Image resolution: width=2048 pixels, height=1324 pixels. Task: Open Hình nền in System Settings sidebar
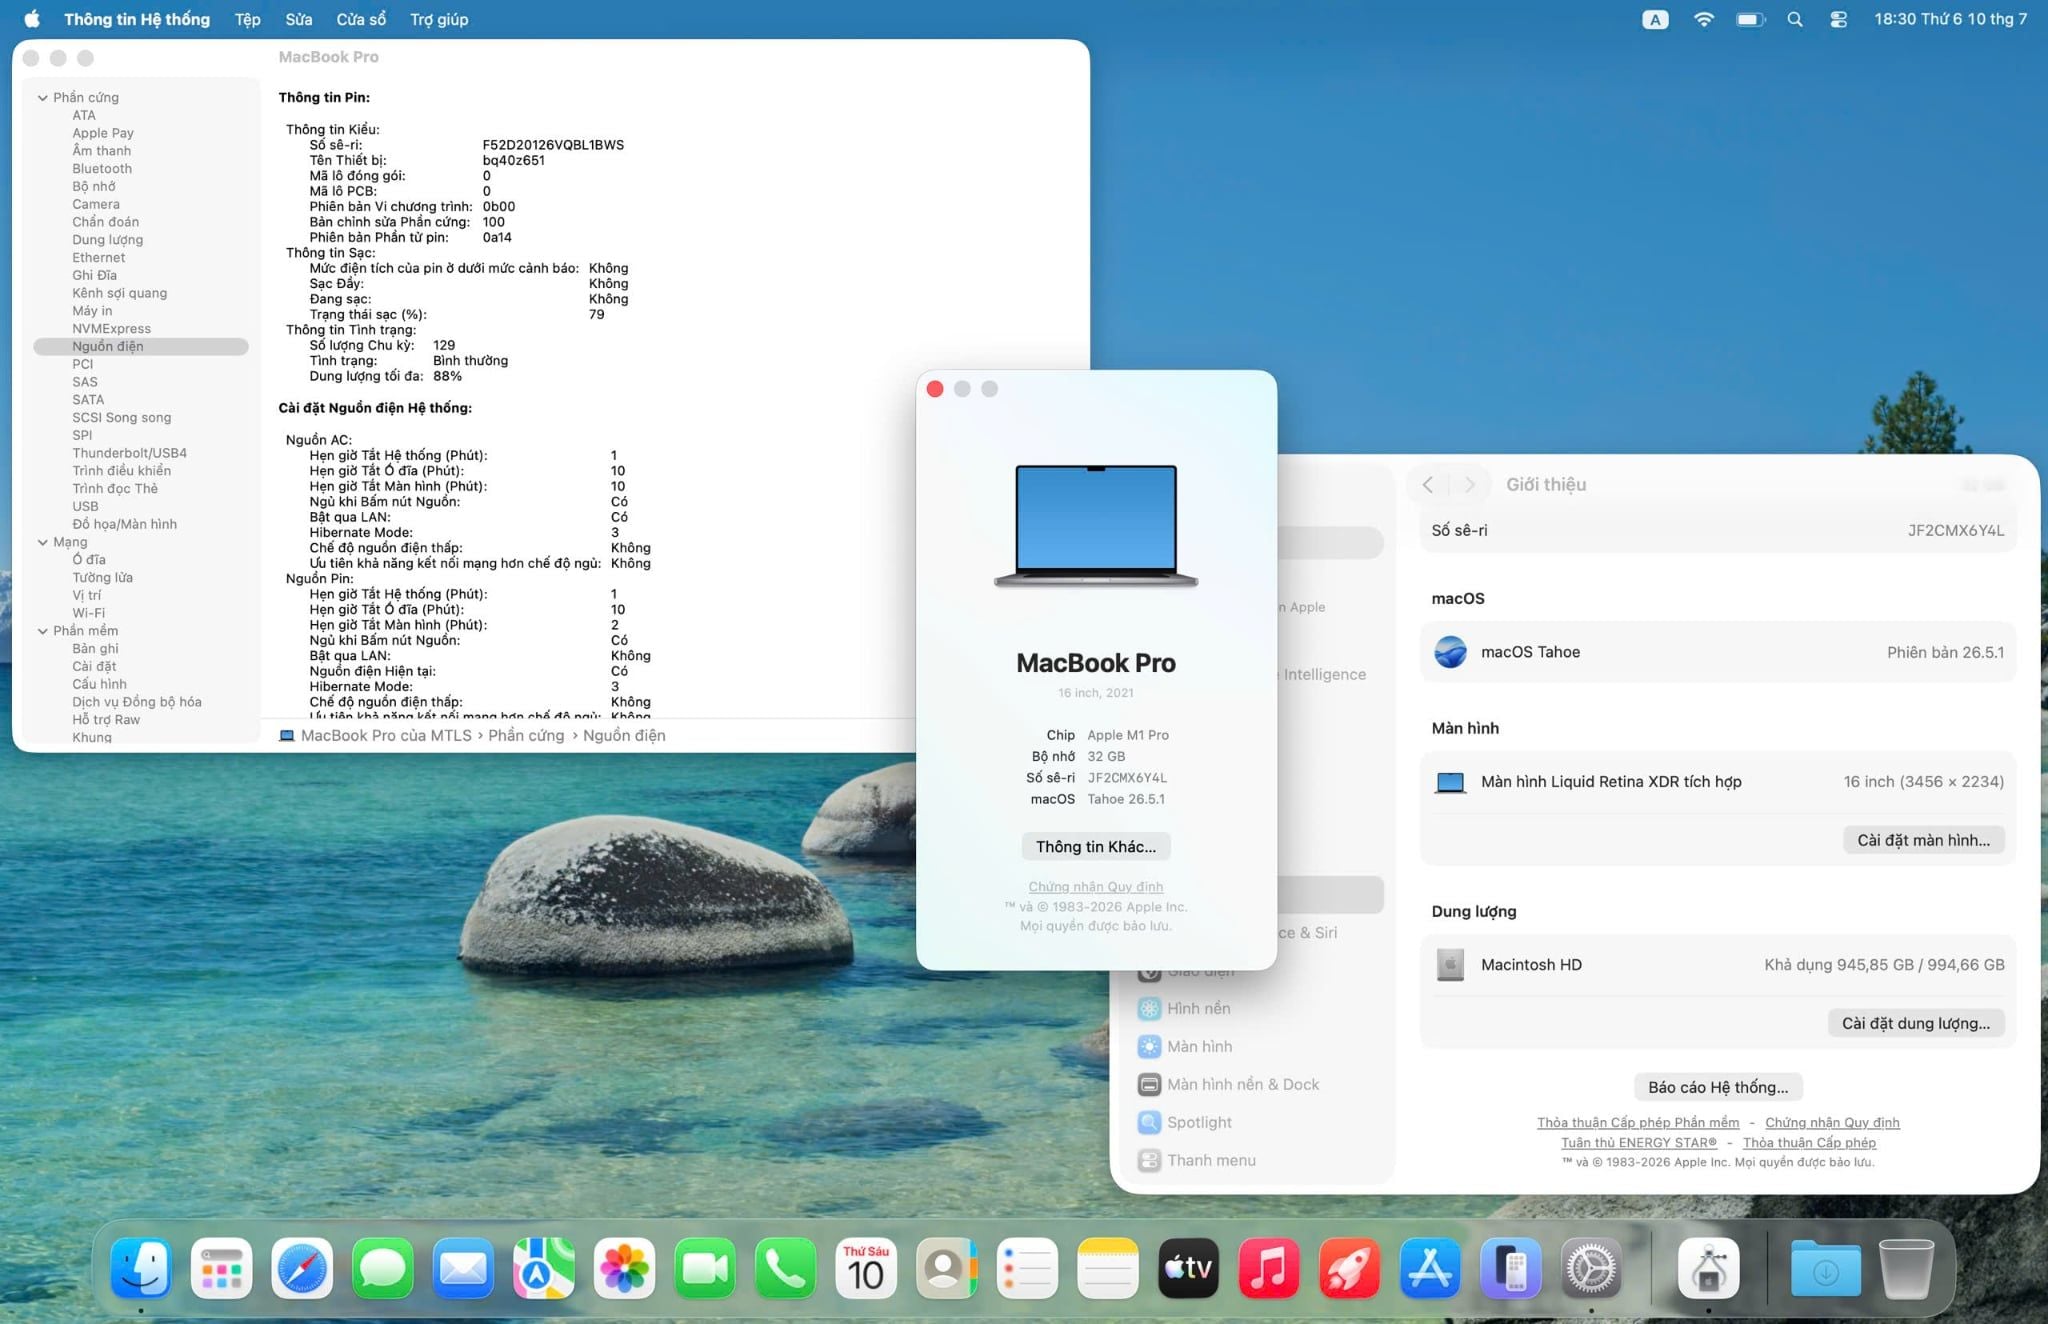point(1198,1009)
